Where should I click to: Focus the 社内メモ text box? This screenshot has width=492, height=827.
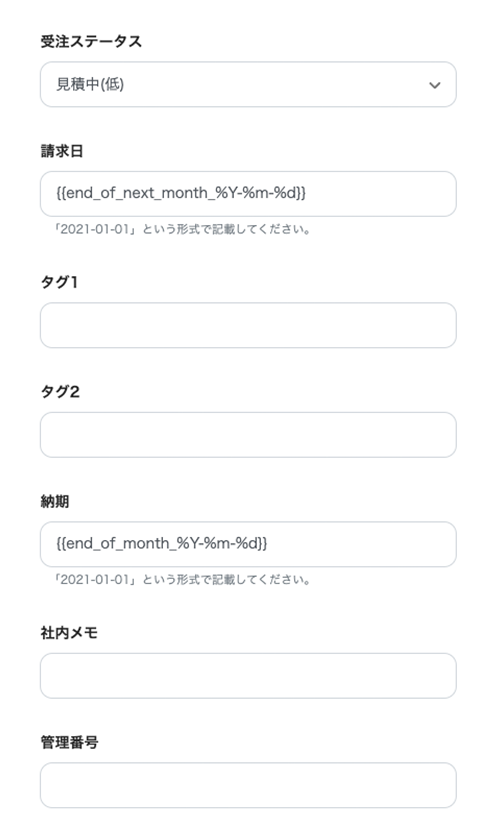[248, 676]
